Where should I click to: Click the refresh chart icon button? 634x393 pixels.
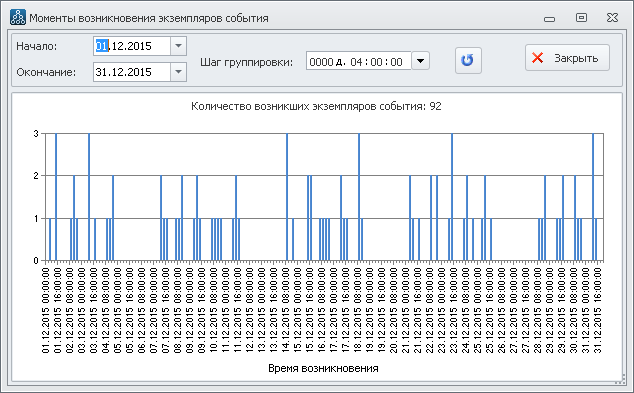click(468, 60)
